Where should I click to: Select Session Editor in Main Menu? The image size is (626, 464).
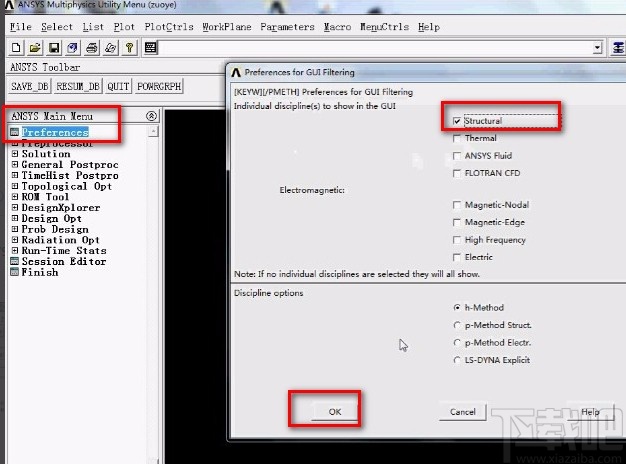[64, 261]
